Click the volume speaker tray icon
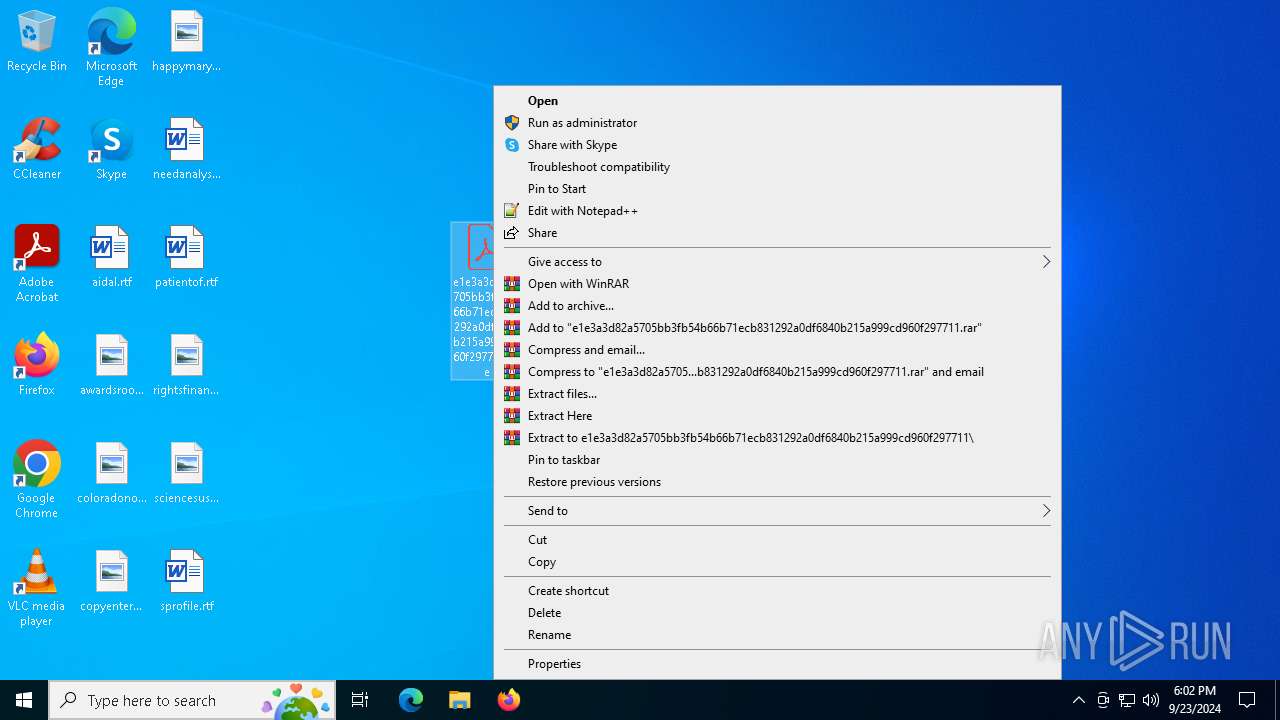The width and height of the screenshot is (1280, 720). coord(1151,700)
